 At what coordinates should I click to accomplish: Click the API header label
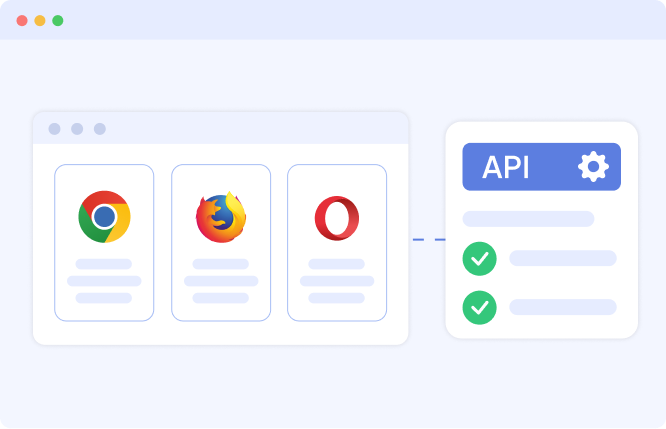(505, 167)
